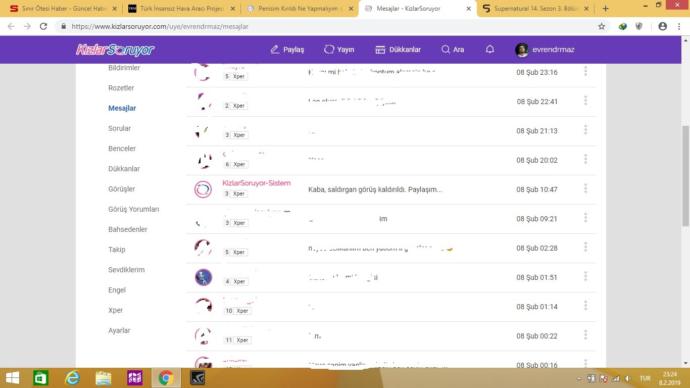Open options menu for 08 Şub 21:13 message

585,130
